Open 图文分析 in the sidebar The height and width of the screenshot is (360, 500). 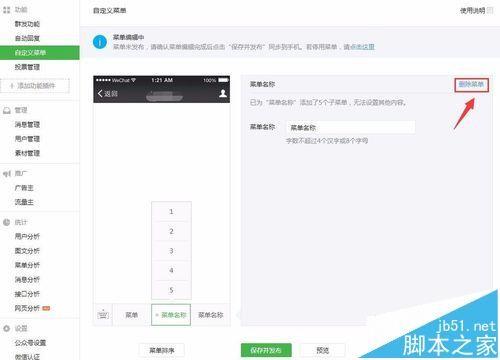[x=27, y=251]
